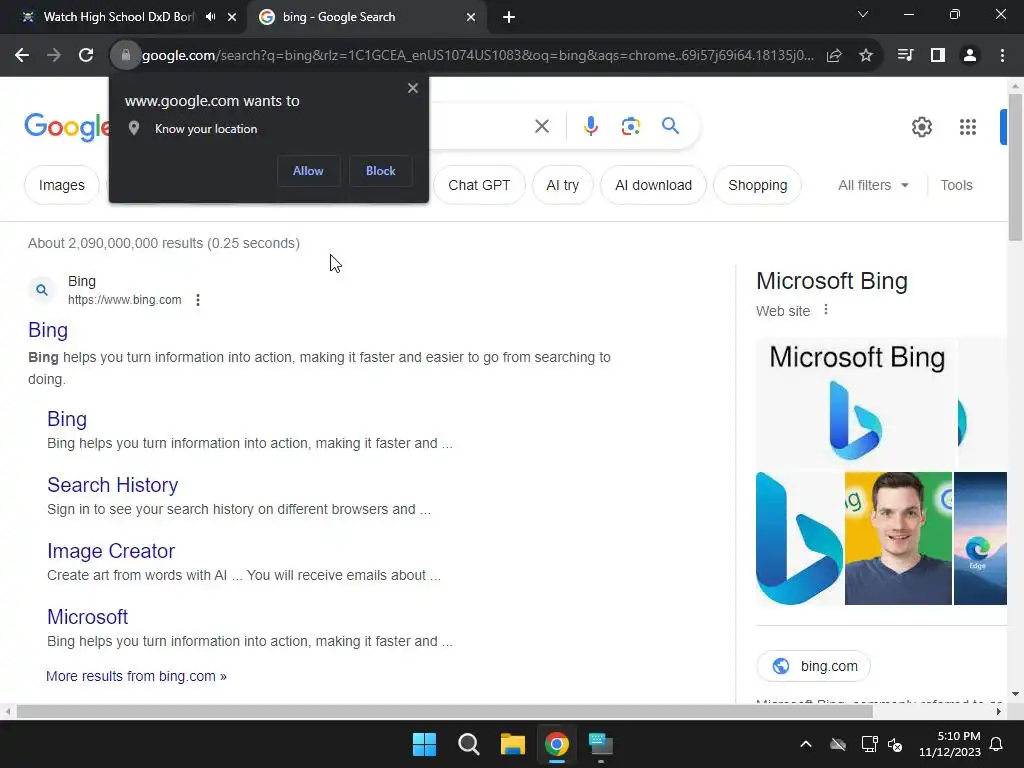The height and width of the screenshot is (768, 1024).
Task: Open the Bing sitelink under main result
Action: (x=67, y=419)
